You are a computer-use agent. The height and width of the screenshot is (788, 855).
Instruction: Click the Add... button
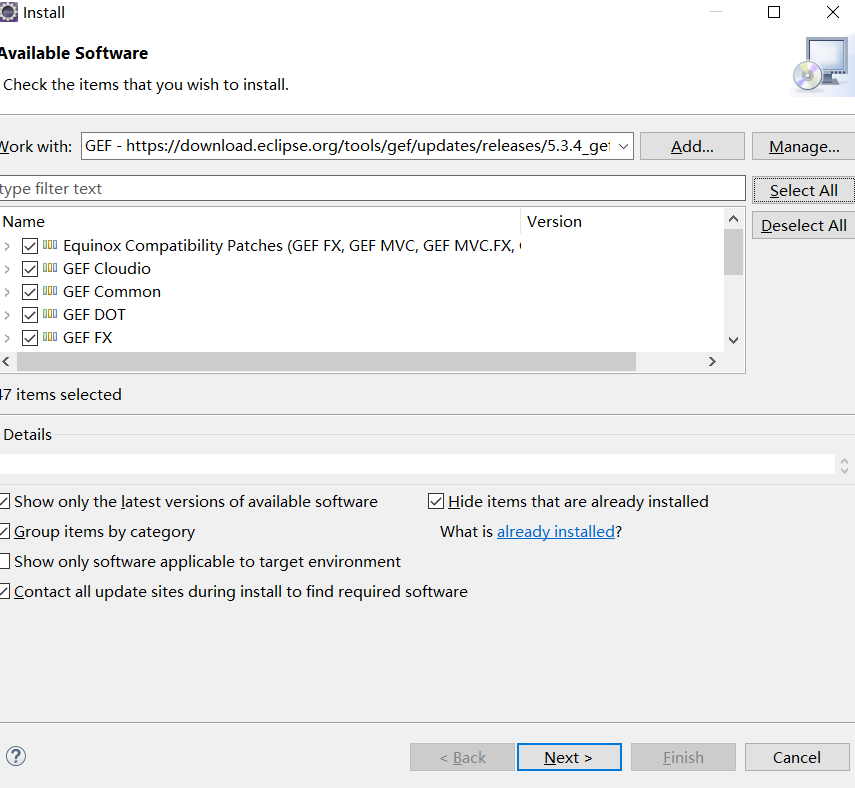(692, 146)
